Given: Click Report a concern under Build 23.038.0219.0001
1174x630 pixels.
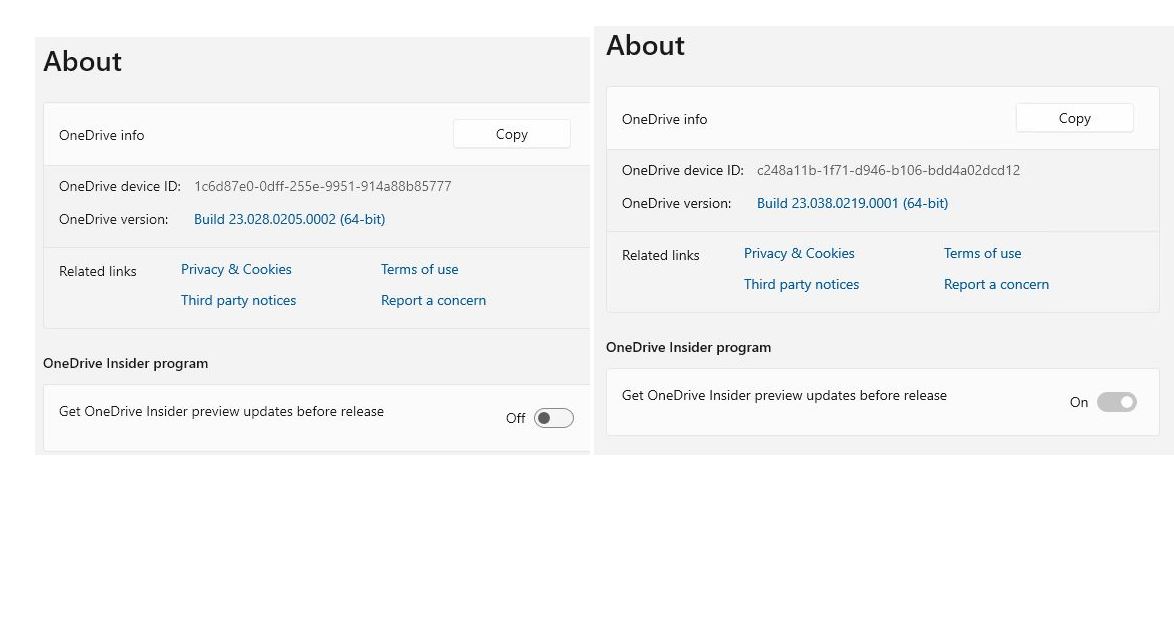Looking at the screenshot, I should click(996, 284).
